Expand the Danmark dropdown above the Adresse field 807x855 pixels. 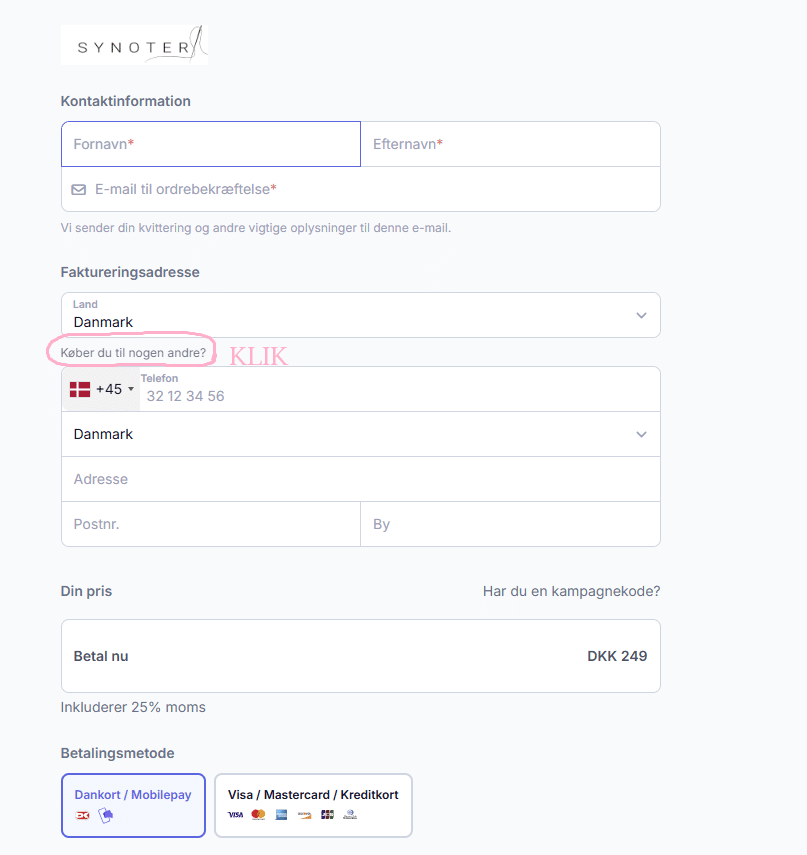pyautogui.click(x=360, y=434)
